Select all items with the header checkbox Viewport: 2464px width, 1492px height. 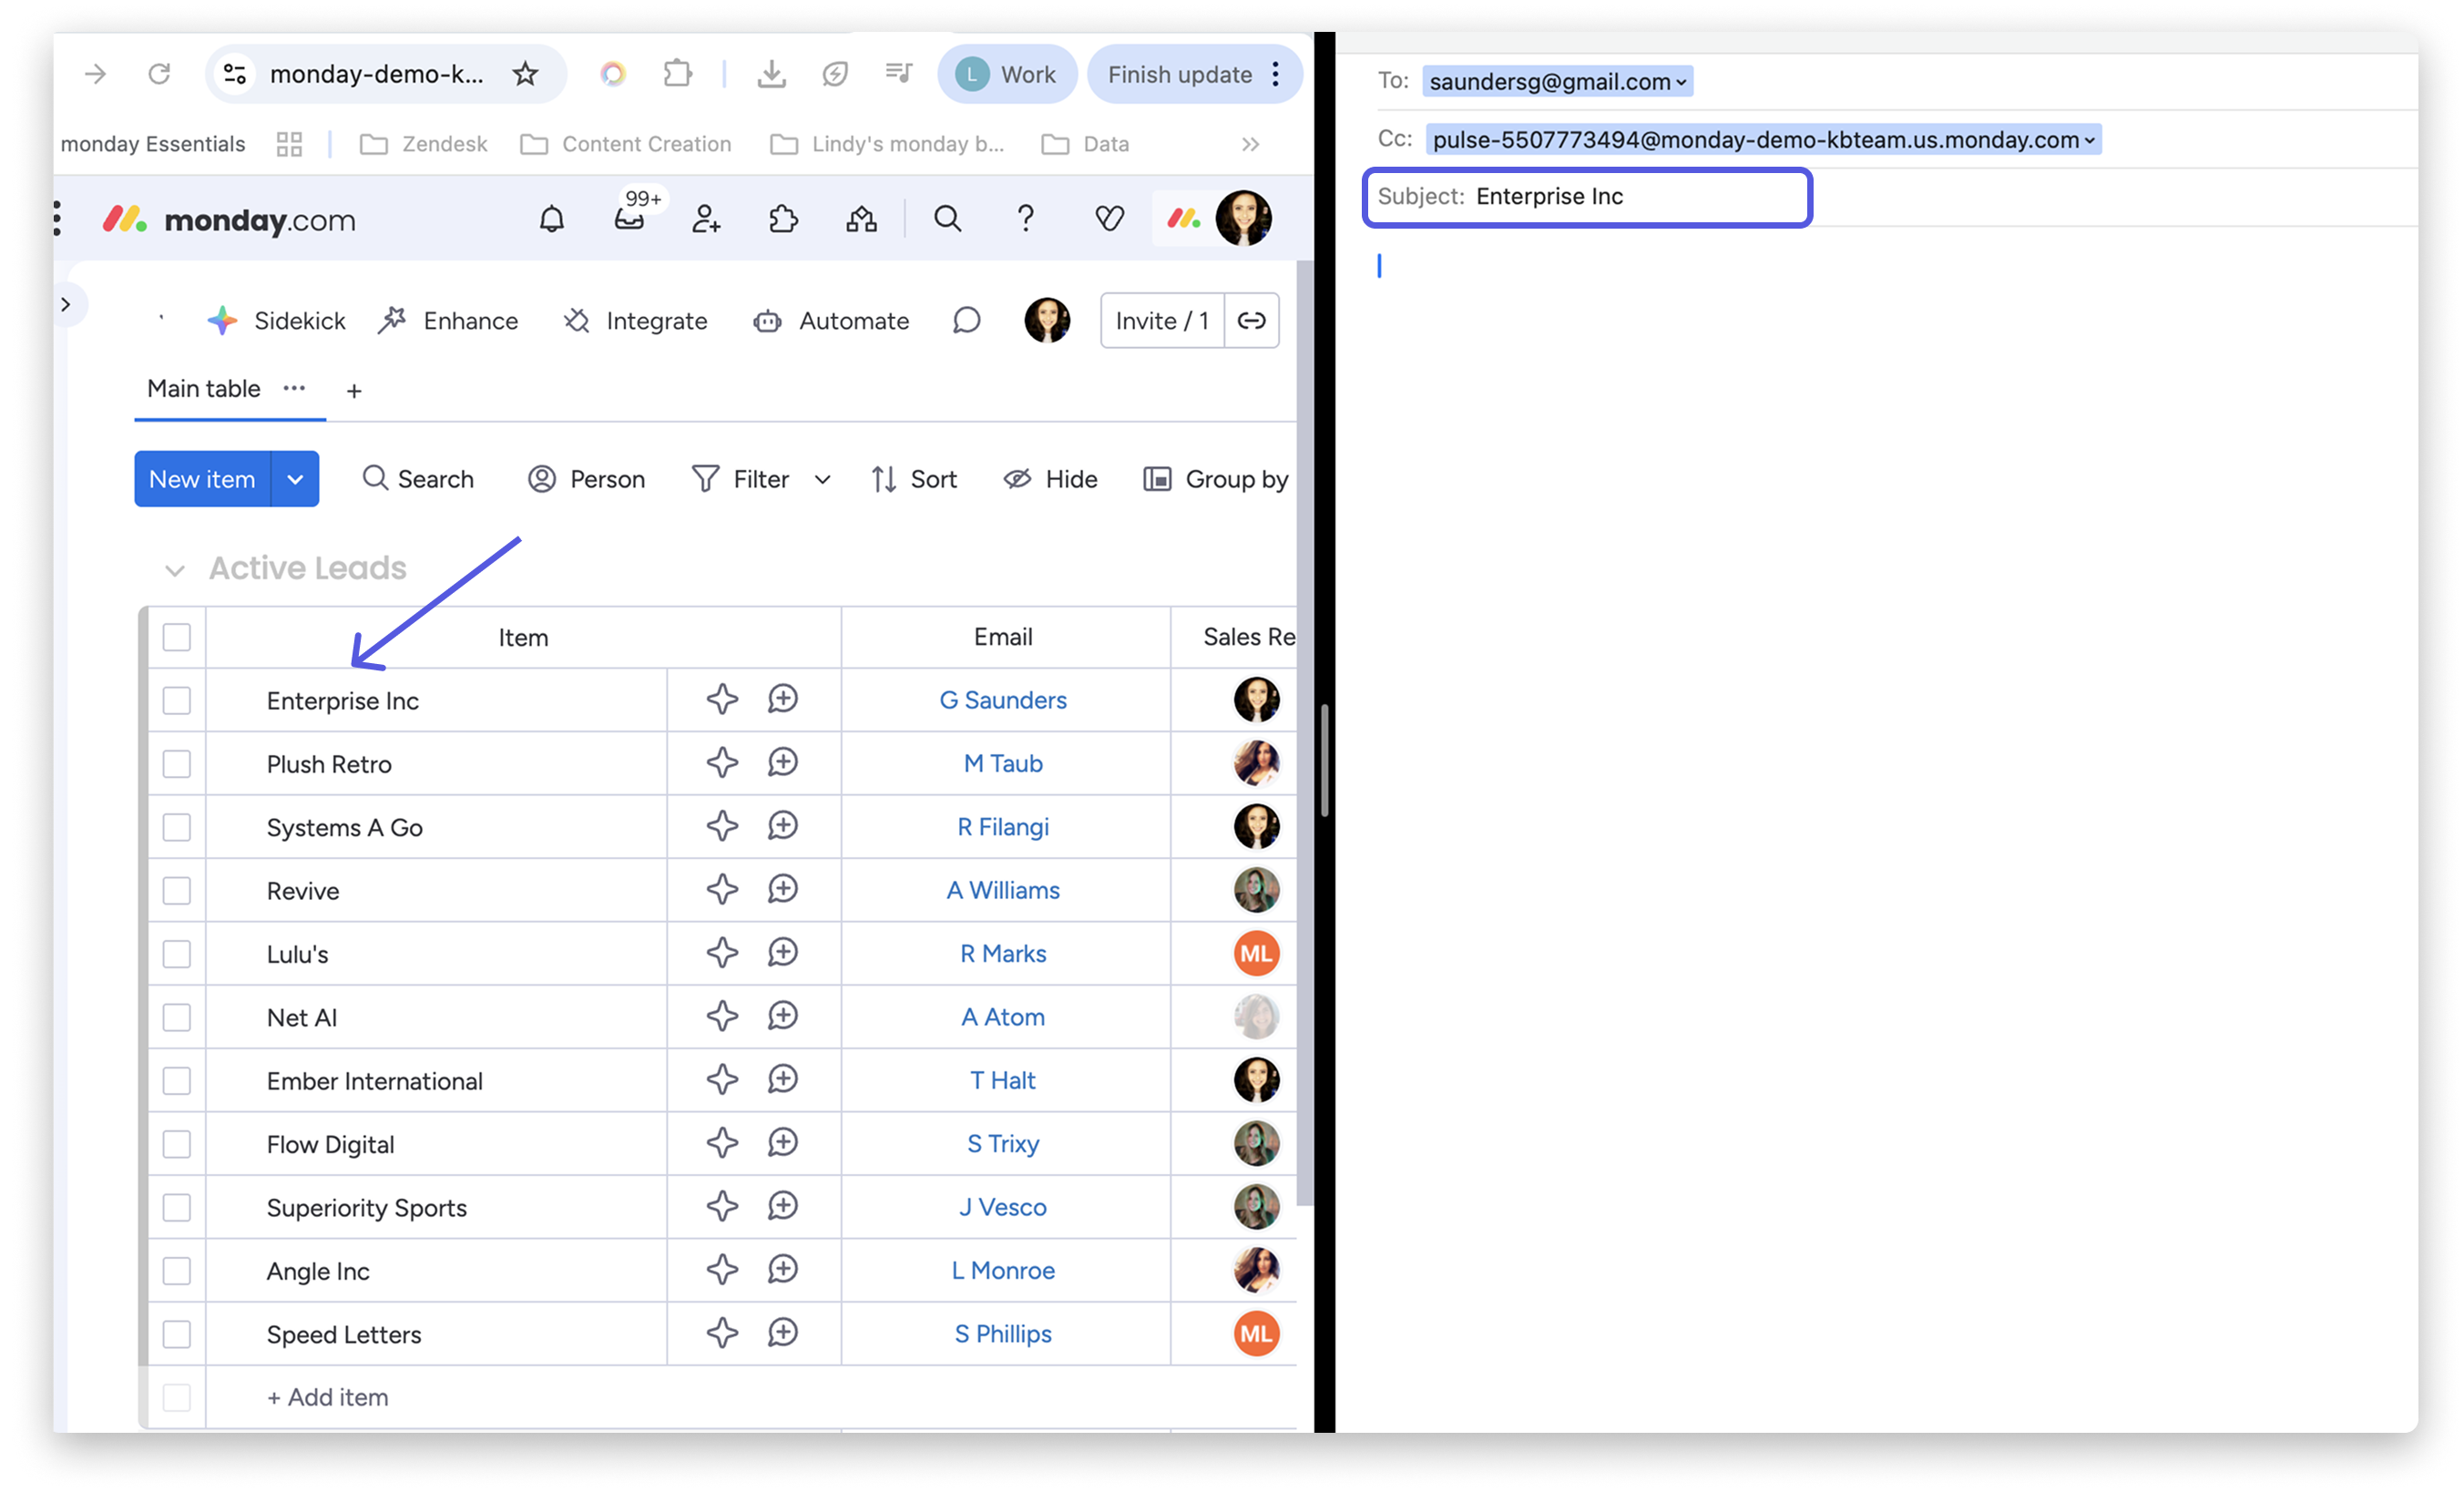[176, 636]
